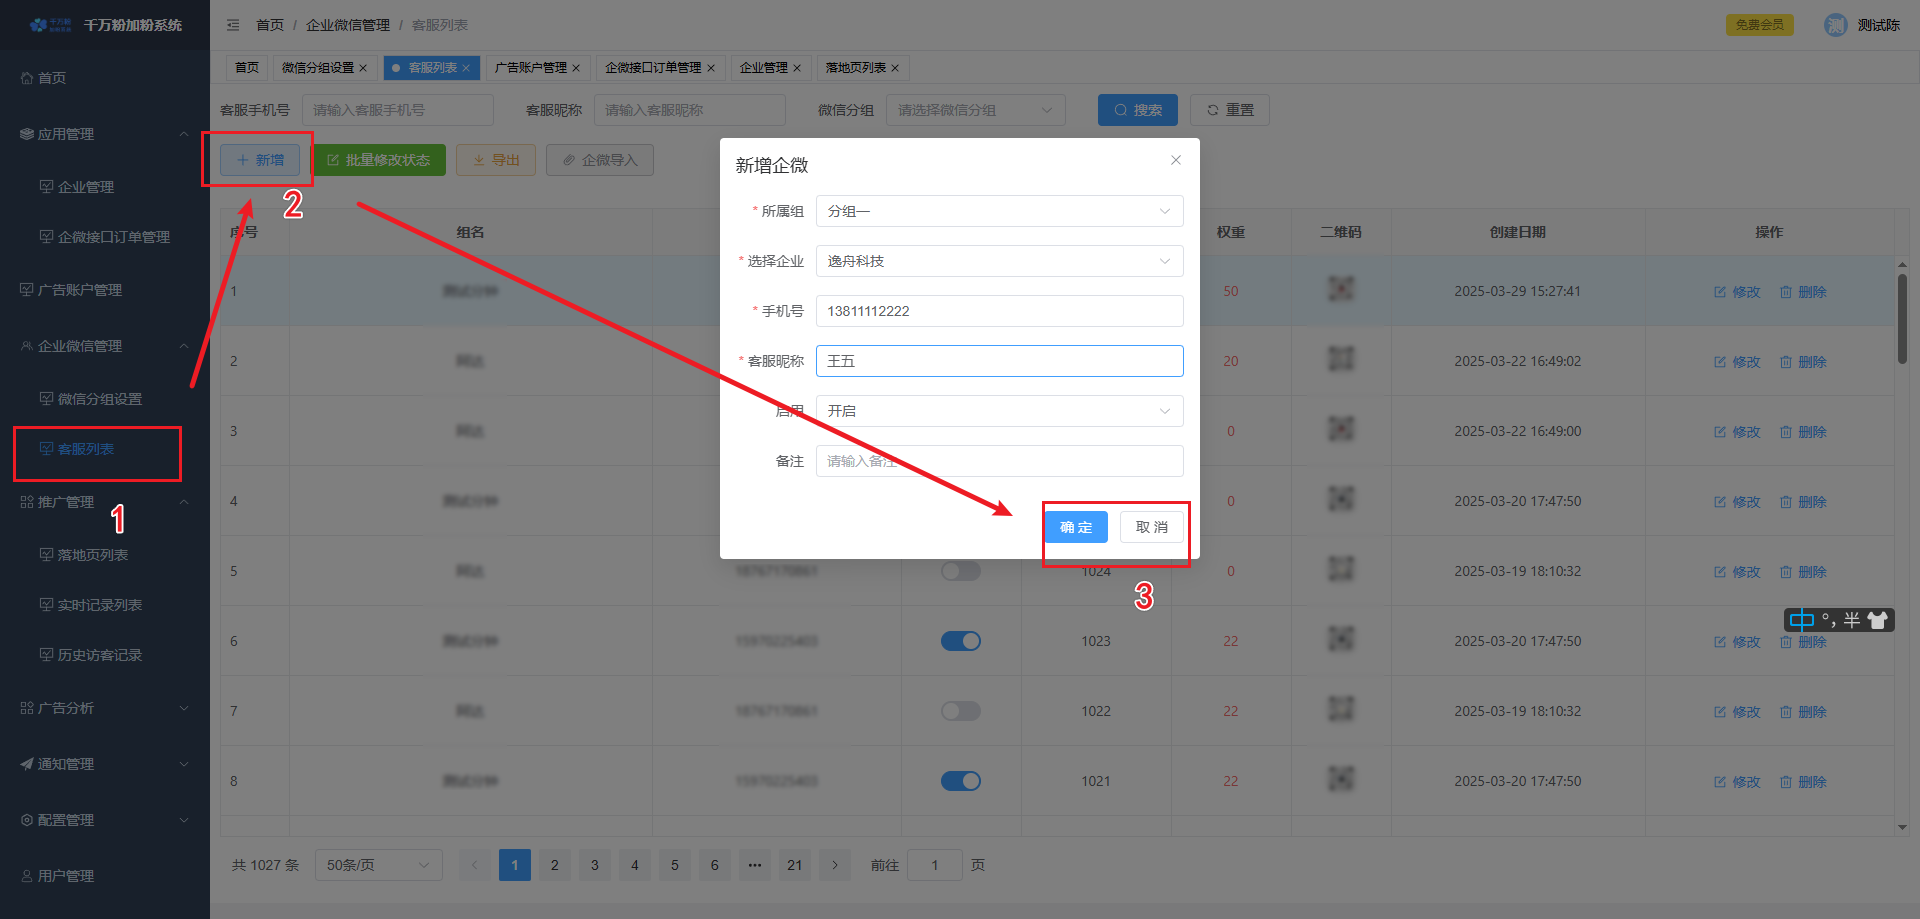Expand the 选择企业 dropdown showing 逸舟科技

(999, 261)
